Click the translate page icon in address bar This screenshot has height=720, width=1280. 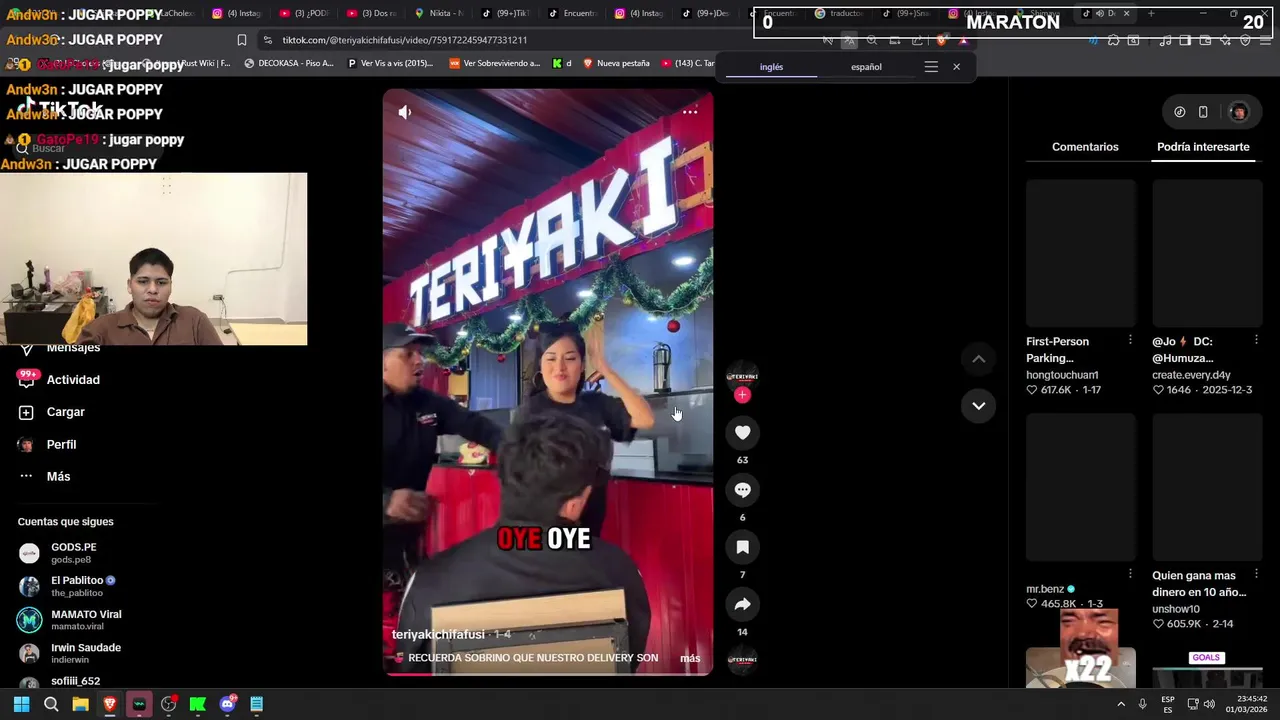click(849, 40)
